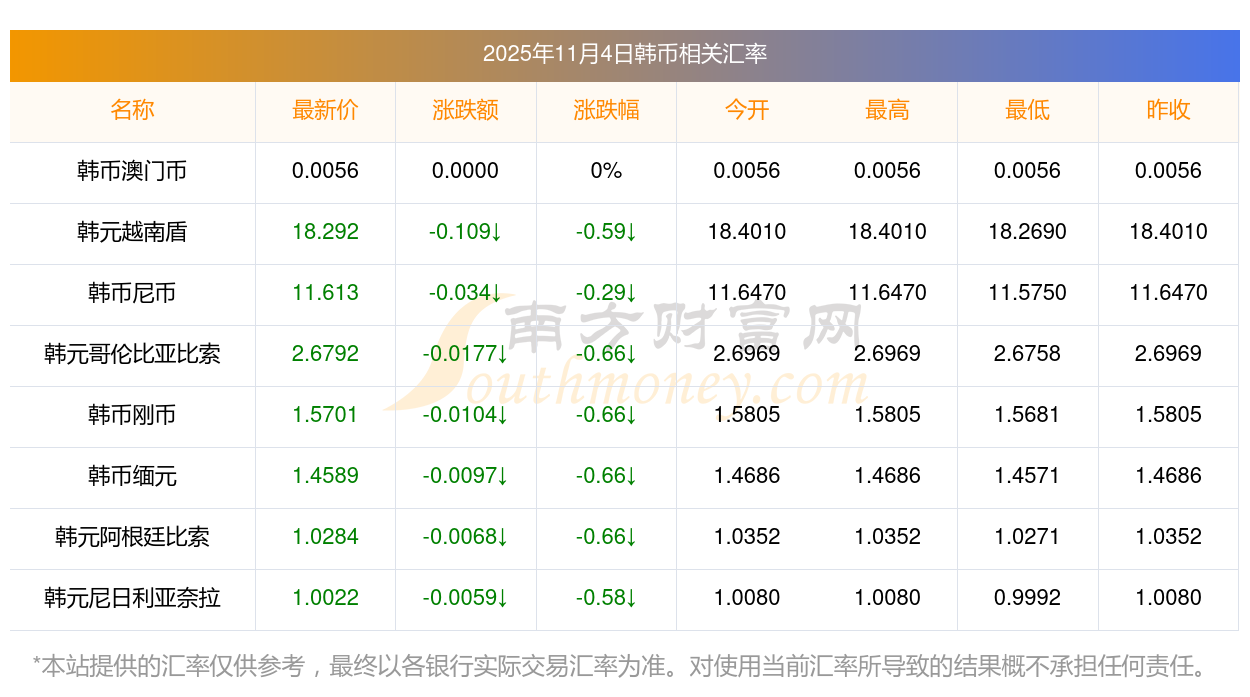Click 昨收 value 1.0080 for 尼日利亚奈拉
The height and width of the screenshot is (697, 1250).
[x=1168, y=598]
